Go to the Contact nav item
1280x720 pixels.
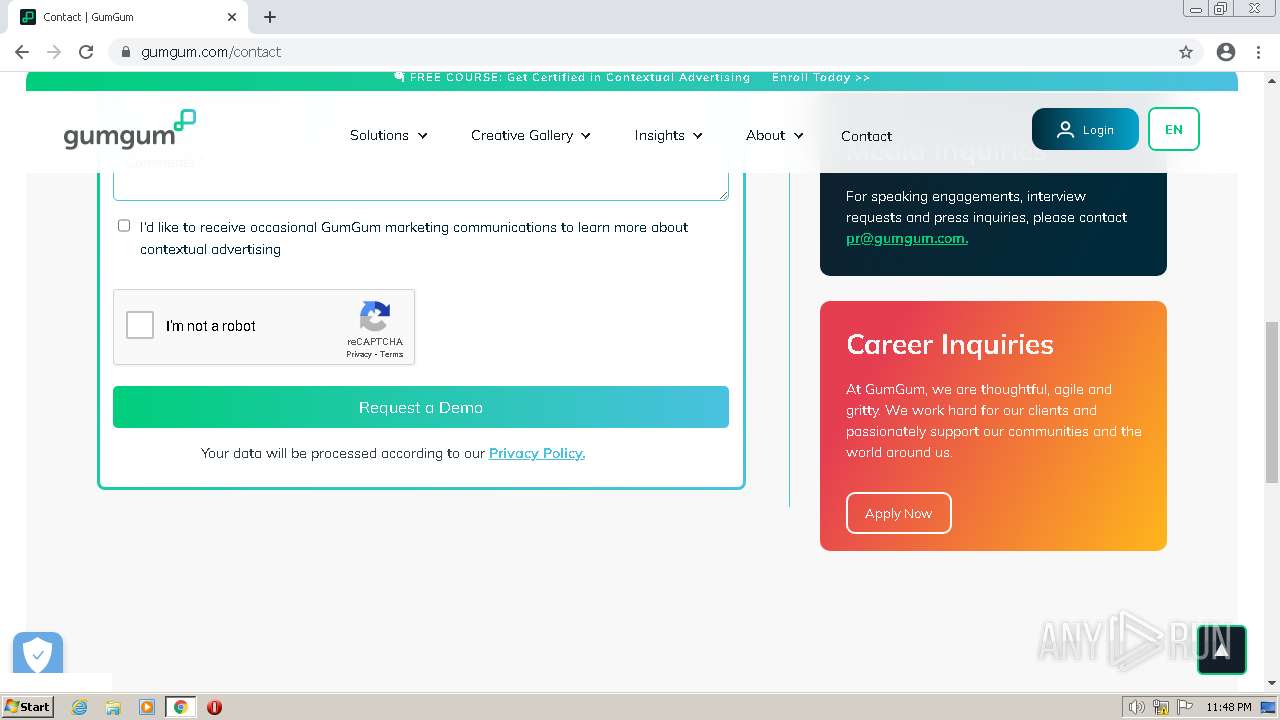point(866,136)
